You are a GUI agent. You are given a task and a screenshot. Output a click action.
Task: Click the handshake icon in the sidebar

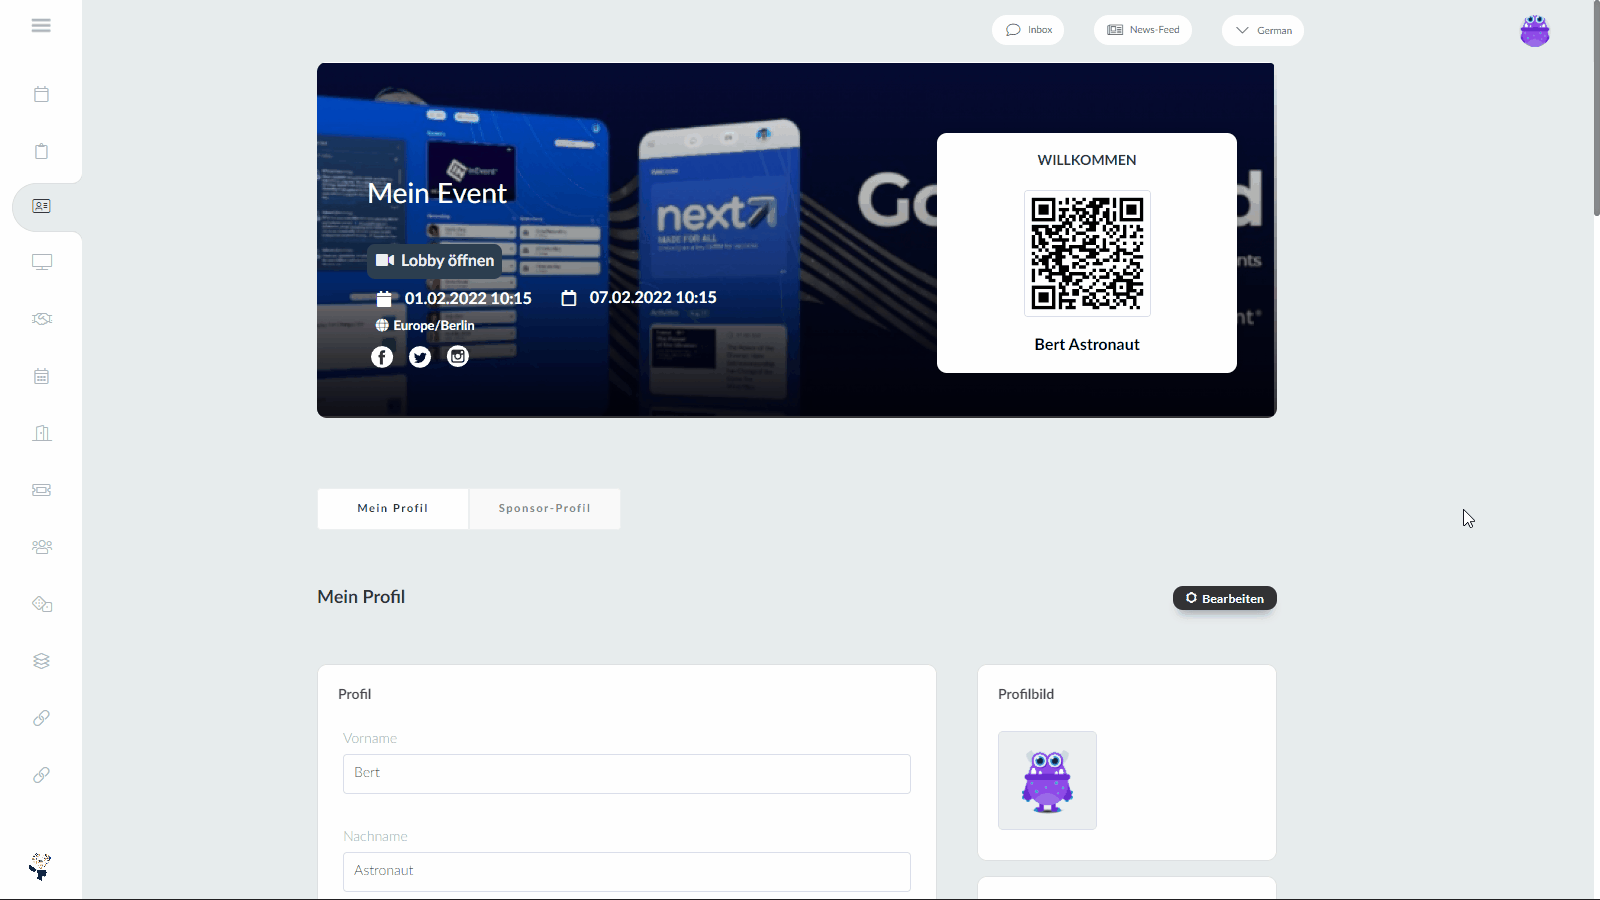pos(41,319)
